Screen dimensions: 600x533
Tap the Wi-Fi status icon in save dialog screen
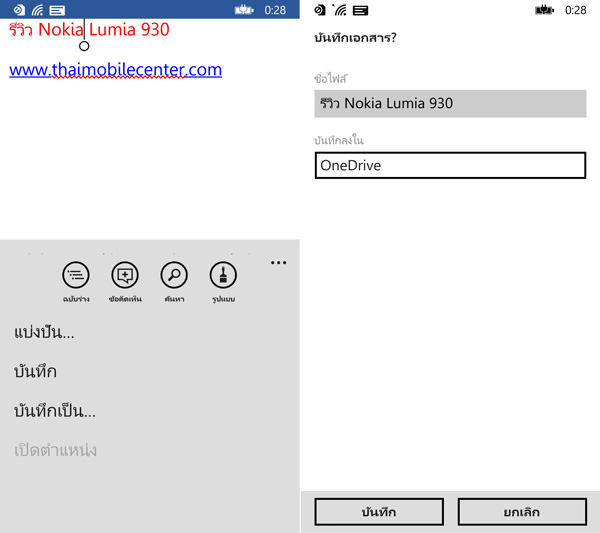340,10
